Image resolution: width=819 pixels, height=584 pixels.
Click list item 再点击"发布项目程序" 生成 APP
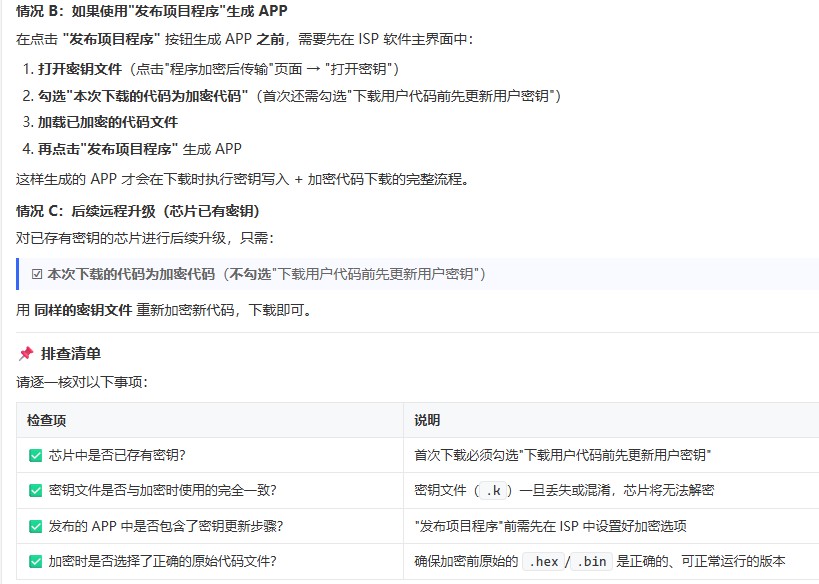coord(132,149)
